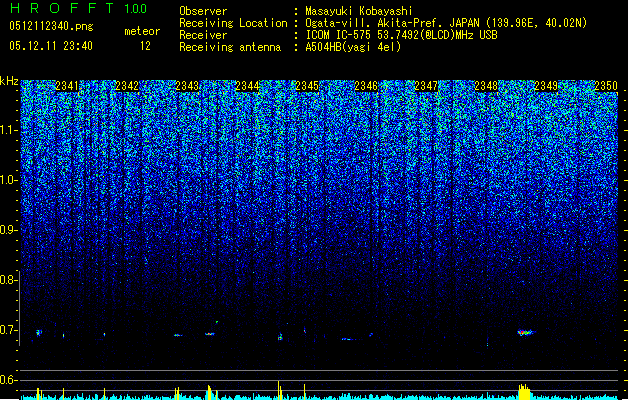Click Ogata-vill. Akita-Pref. JAPAN location text
The image size is (629, 400).
[446, 23]
